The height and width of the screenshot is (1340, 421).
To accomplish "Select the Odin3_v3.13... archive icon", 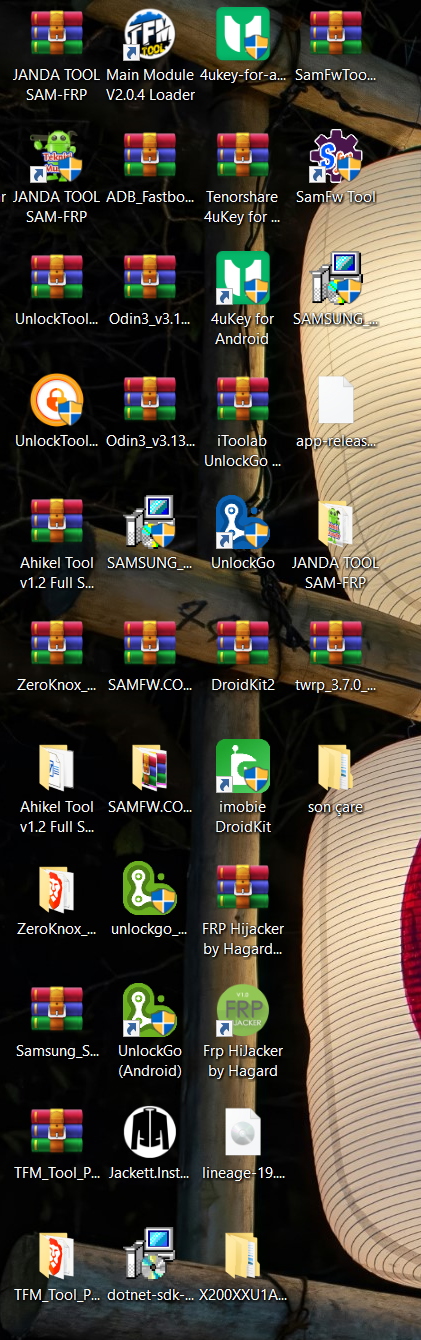I will click(150, 400).
